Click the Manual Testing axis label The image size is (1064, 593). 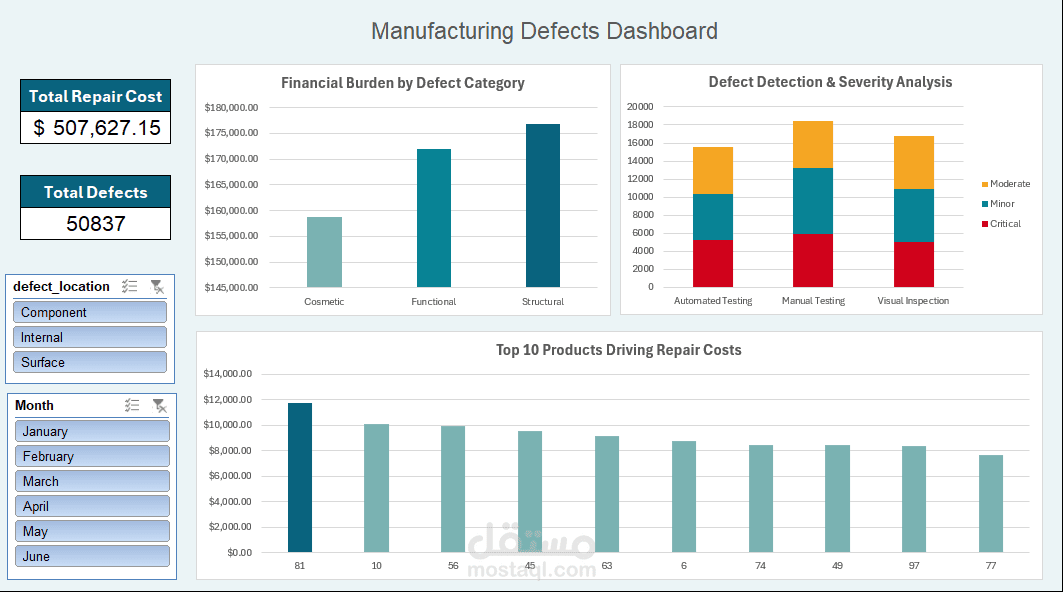(x=813, y=301)
